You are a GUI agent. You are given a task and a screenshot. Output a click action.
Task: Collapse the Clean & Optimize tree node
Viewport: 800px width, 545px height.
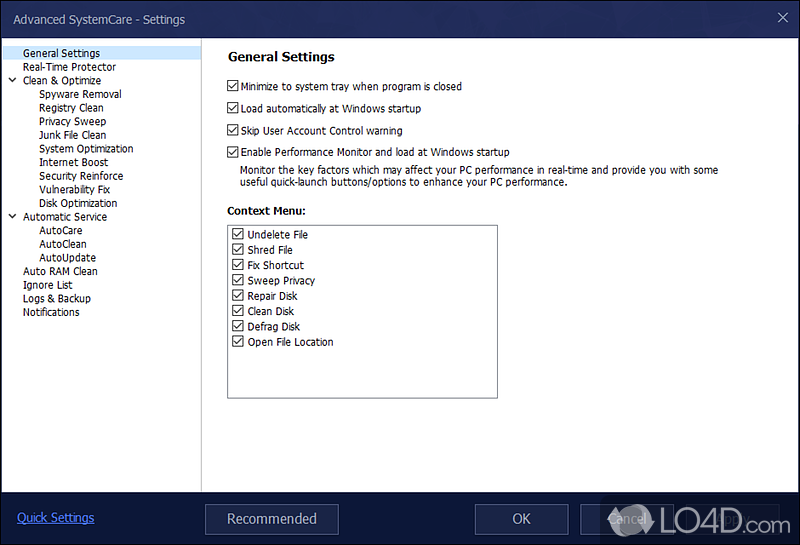tap(12, 81)
